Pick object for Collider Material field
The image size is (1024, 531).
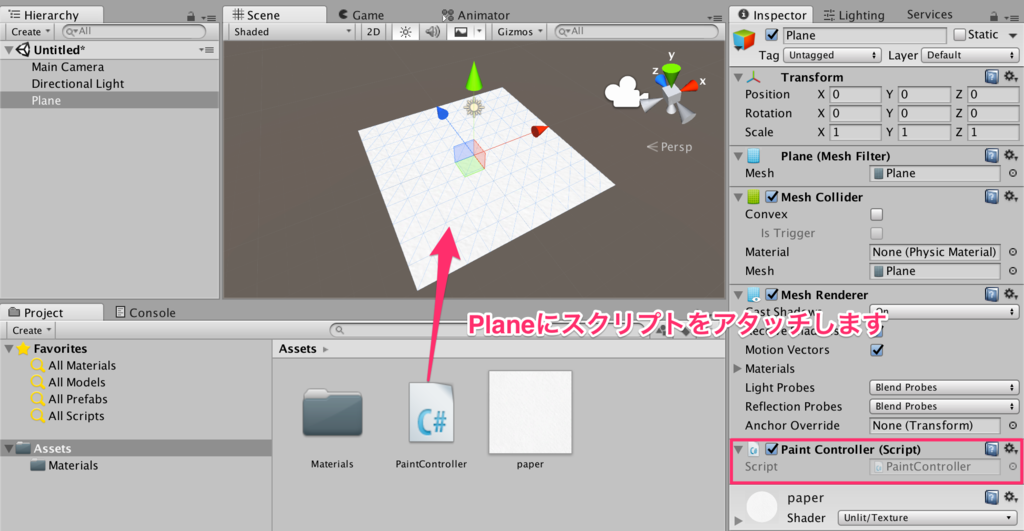1013,252
